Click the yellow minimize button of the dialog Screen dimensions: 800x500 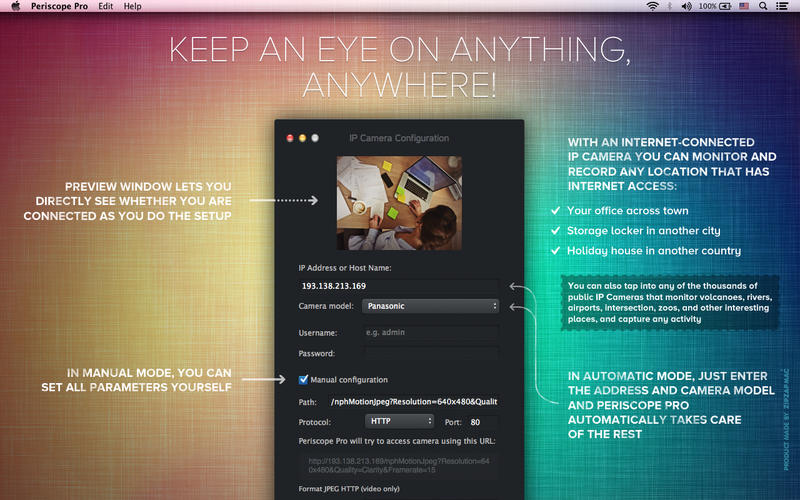tap(303, 138)
